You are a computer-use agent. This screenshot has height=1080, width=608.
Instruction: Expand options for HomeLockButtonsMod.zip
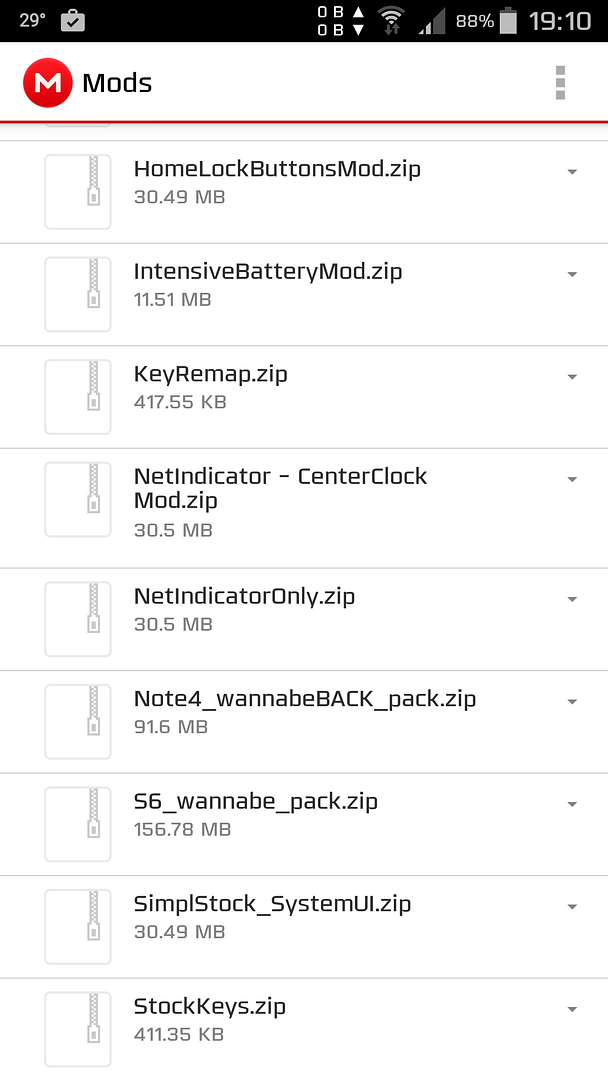coord(572,172)
